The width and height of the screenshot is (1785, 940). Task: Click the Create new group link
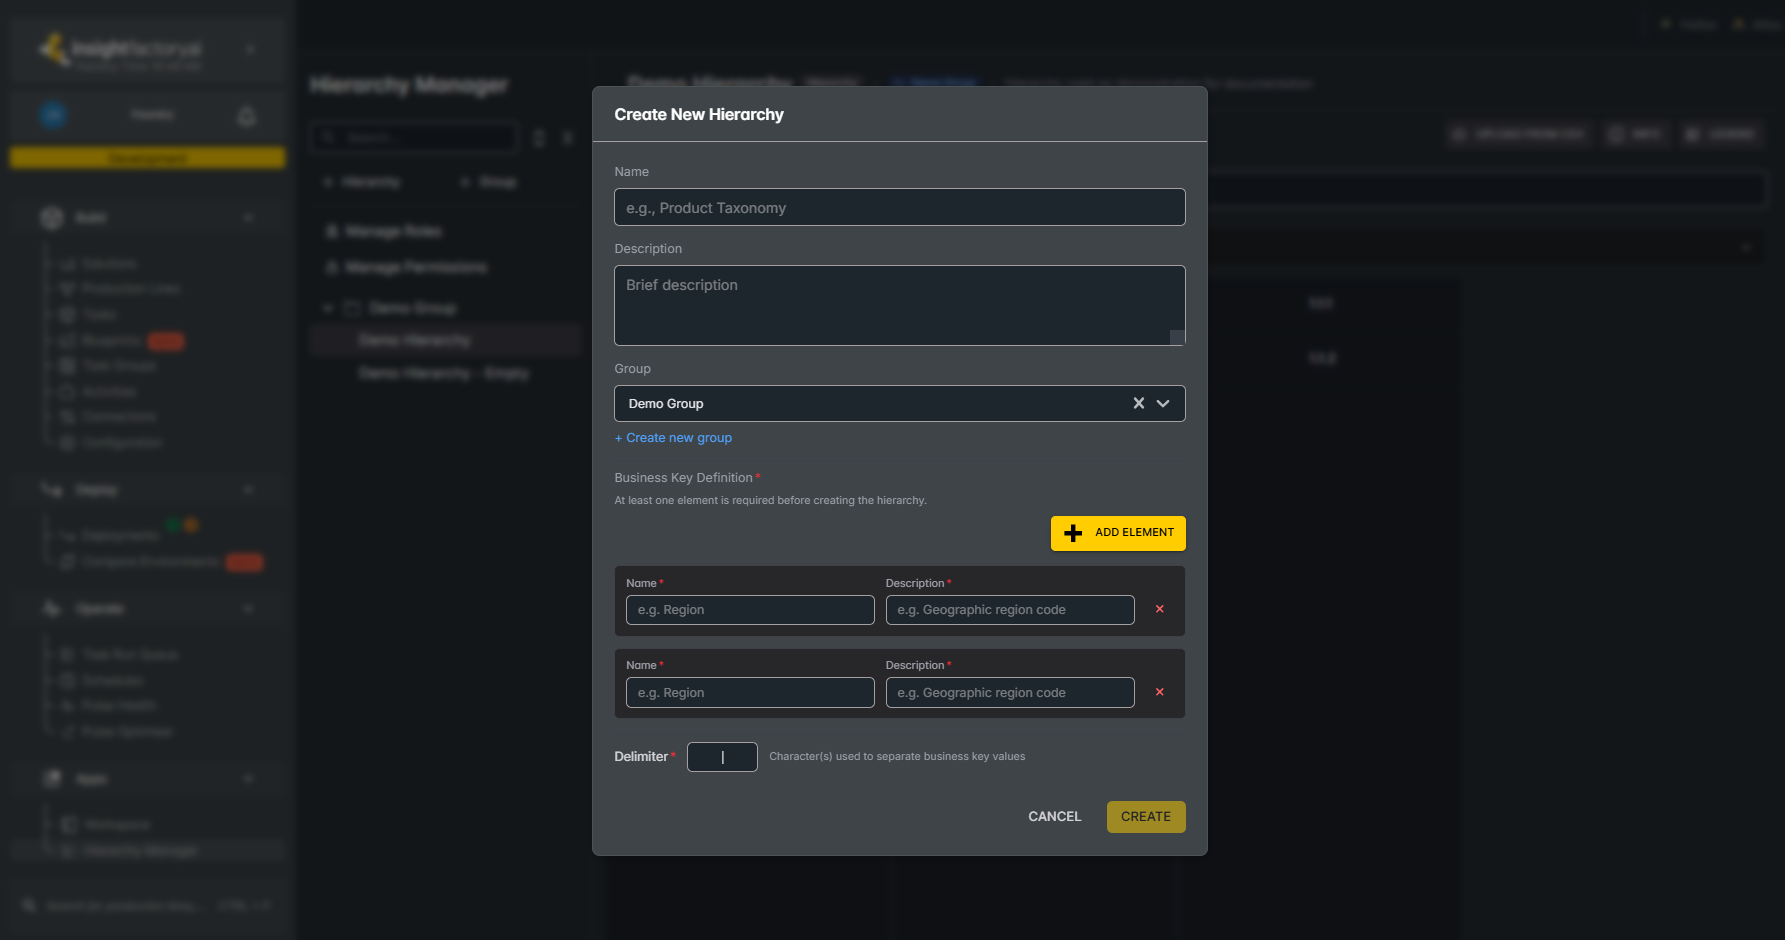click(673, 438)
